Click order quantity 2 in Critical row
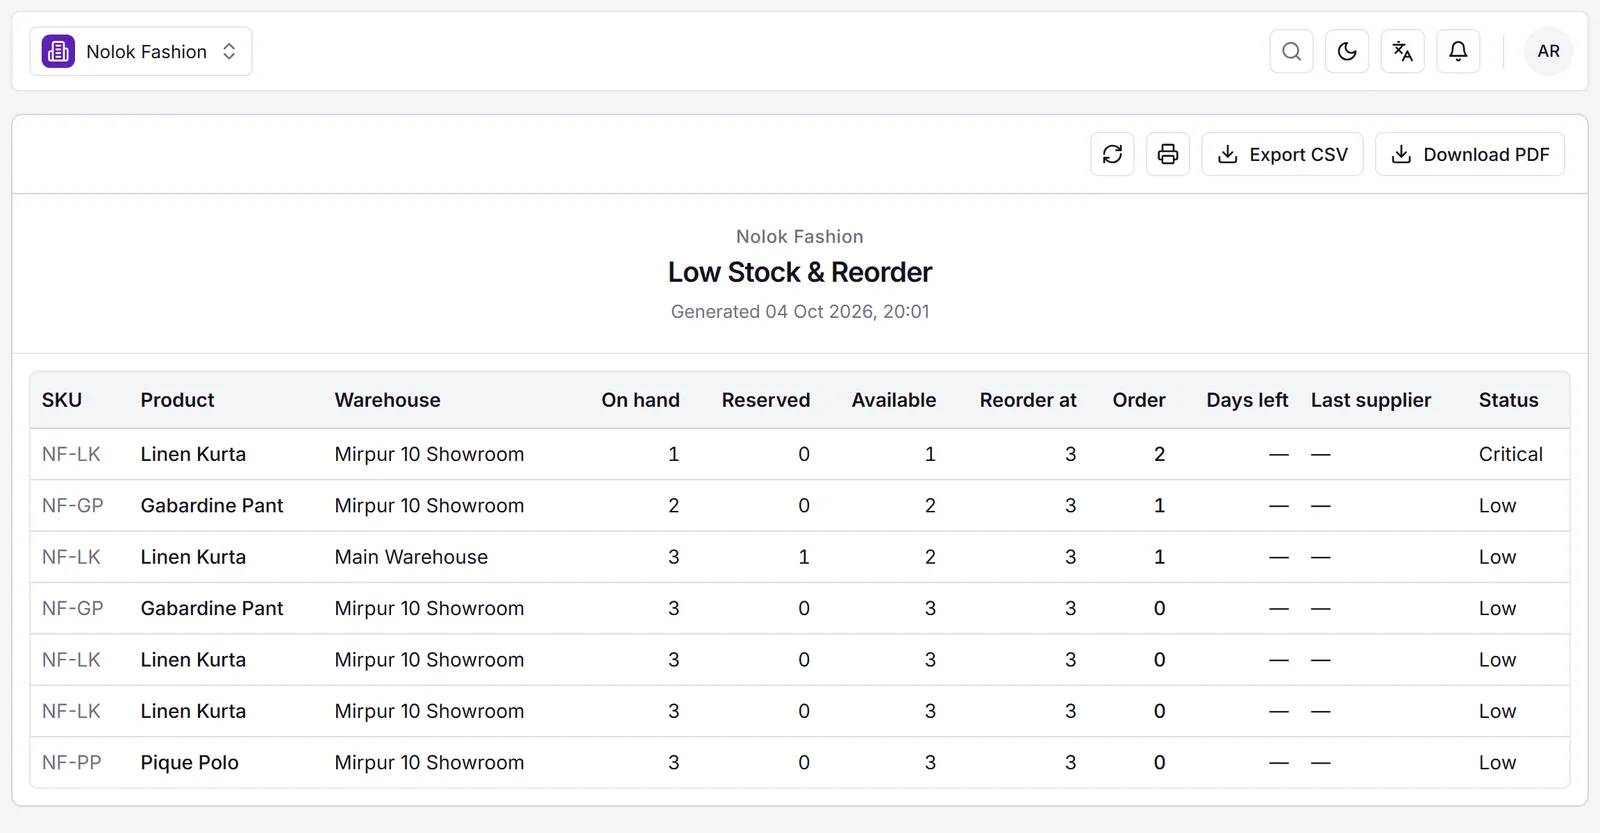This screenshot has height=833, width=1600. 1160,454
